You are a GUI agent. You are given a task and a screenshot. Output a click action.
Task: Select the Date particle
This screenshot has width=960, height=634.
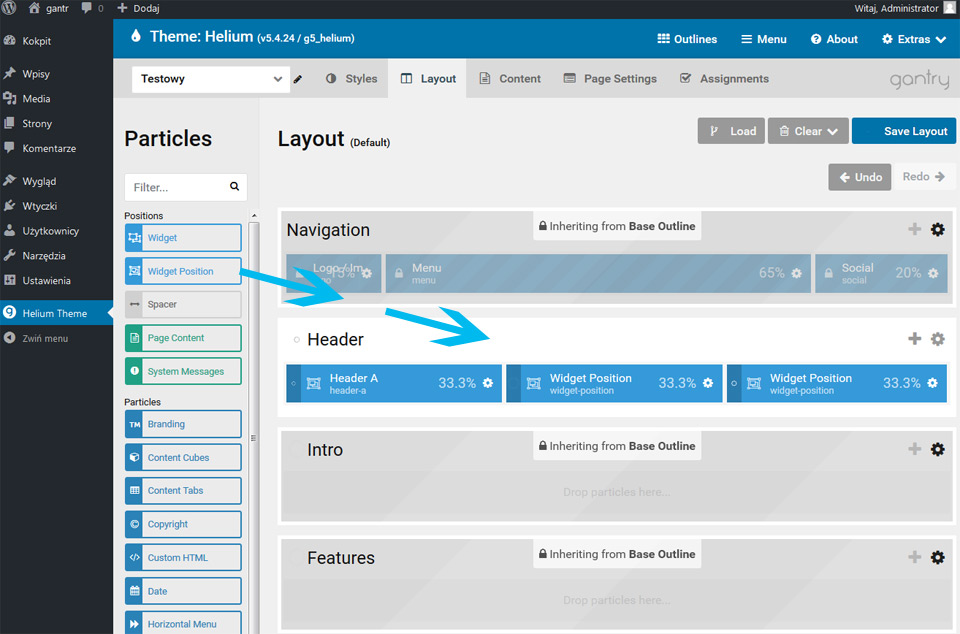click(183, 591)
